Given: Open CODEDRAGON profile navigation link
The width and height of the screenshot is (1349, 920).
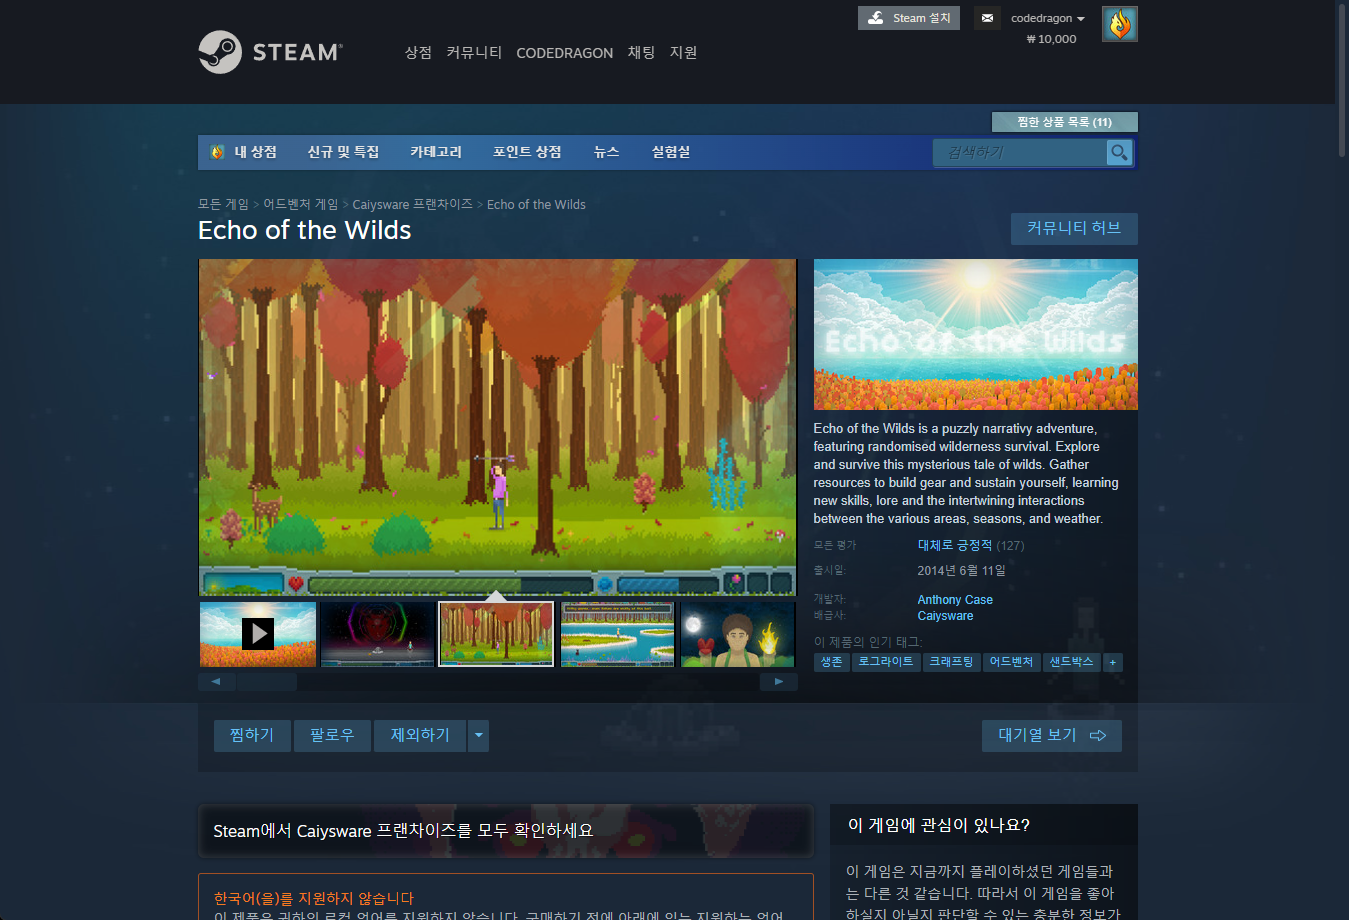Looking at the screenshot, I should click(565, 53).
